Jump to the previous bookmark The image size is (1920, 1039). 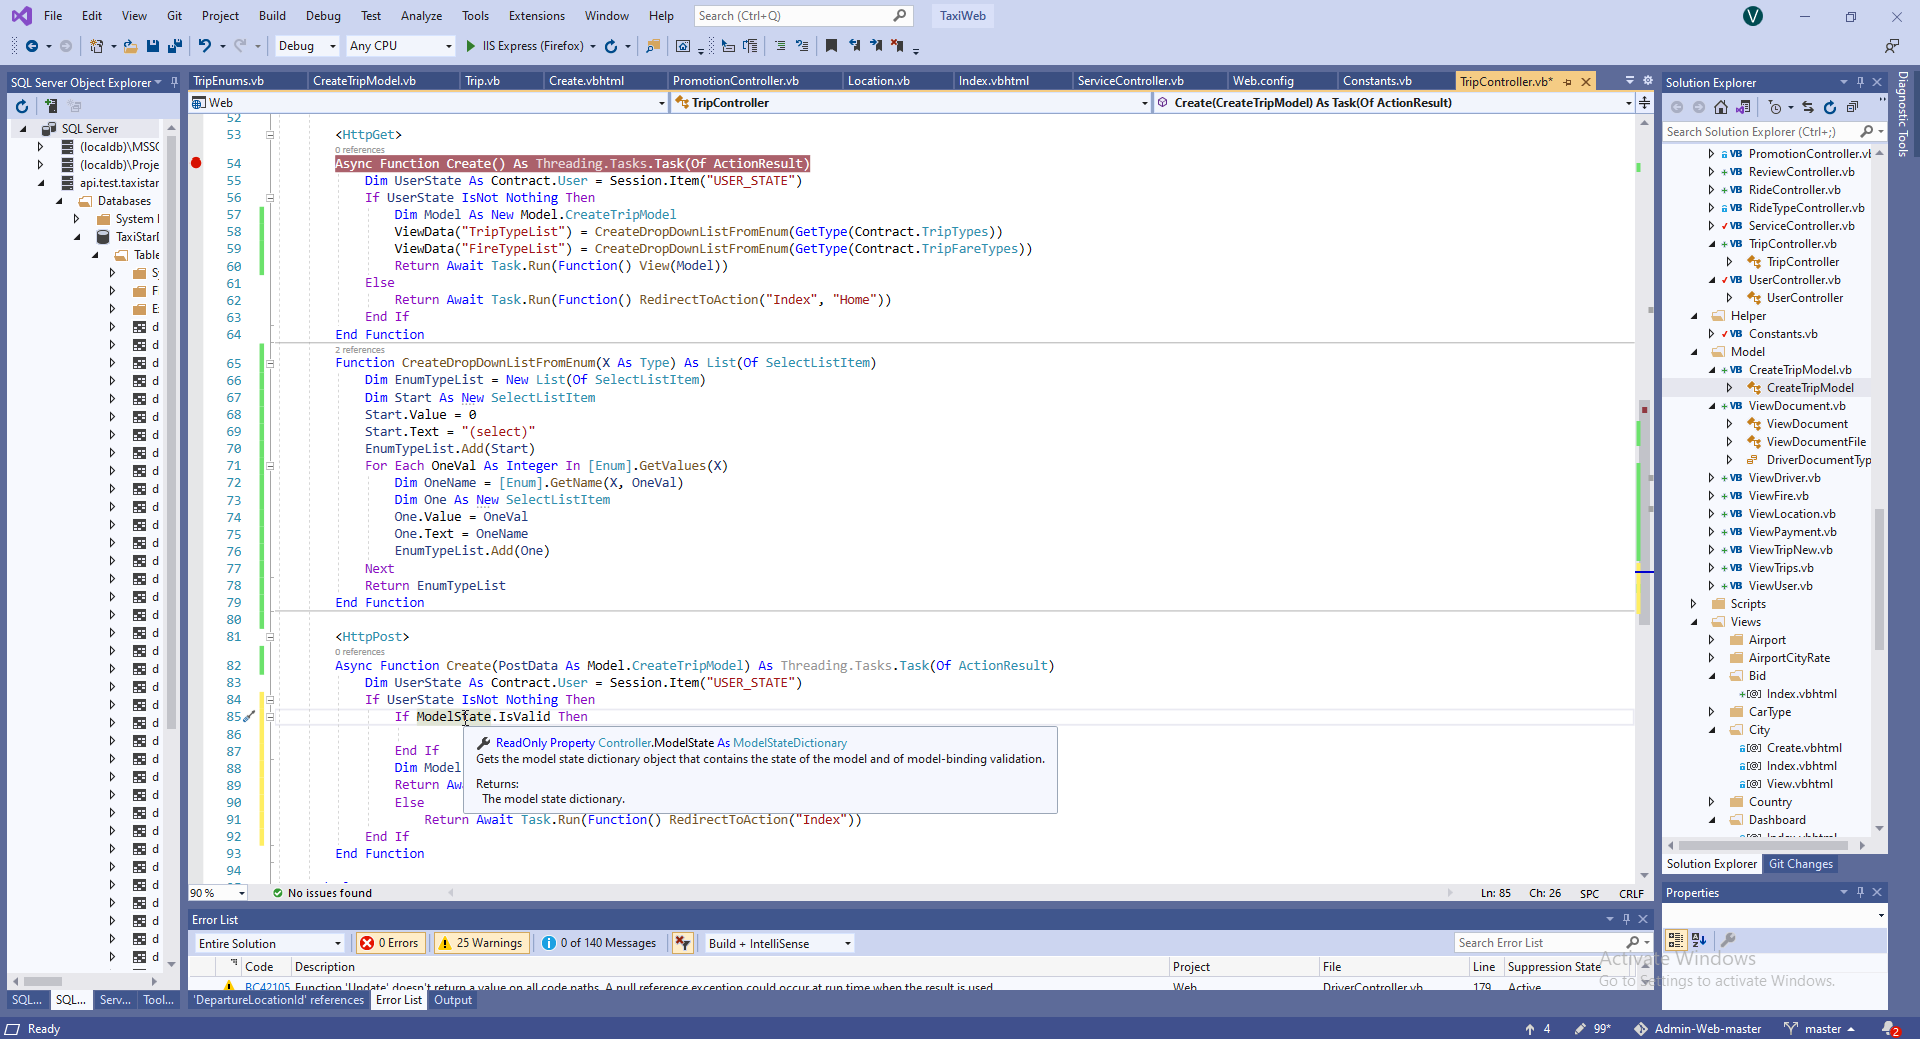[854, 46]
